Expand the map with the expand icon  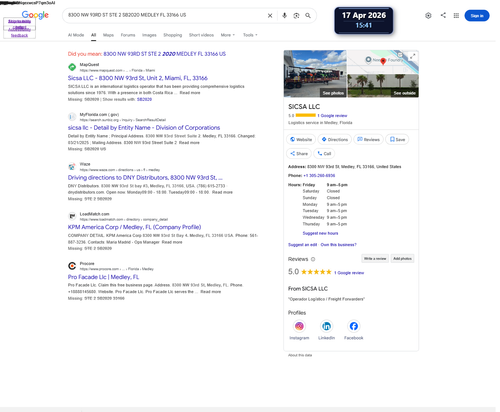click(413, 56)
